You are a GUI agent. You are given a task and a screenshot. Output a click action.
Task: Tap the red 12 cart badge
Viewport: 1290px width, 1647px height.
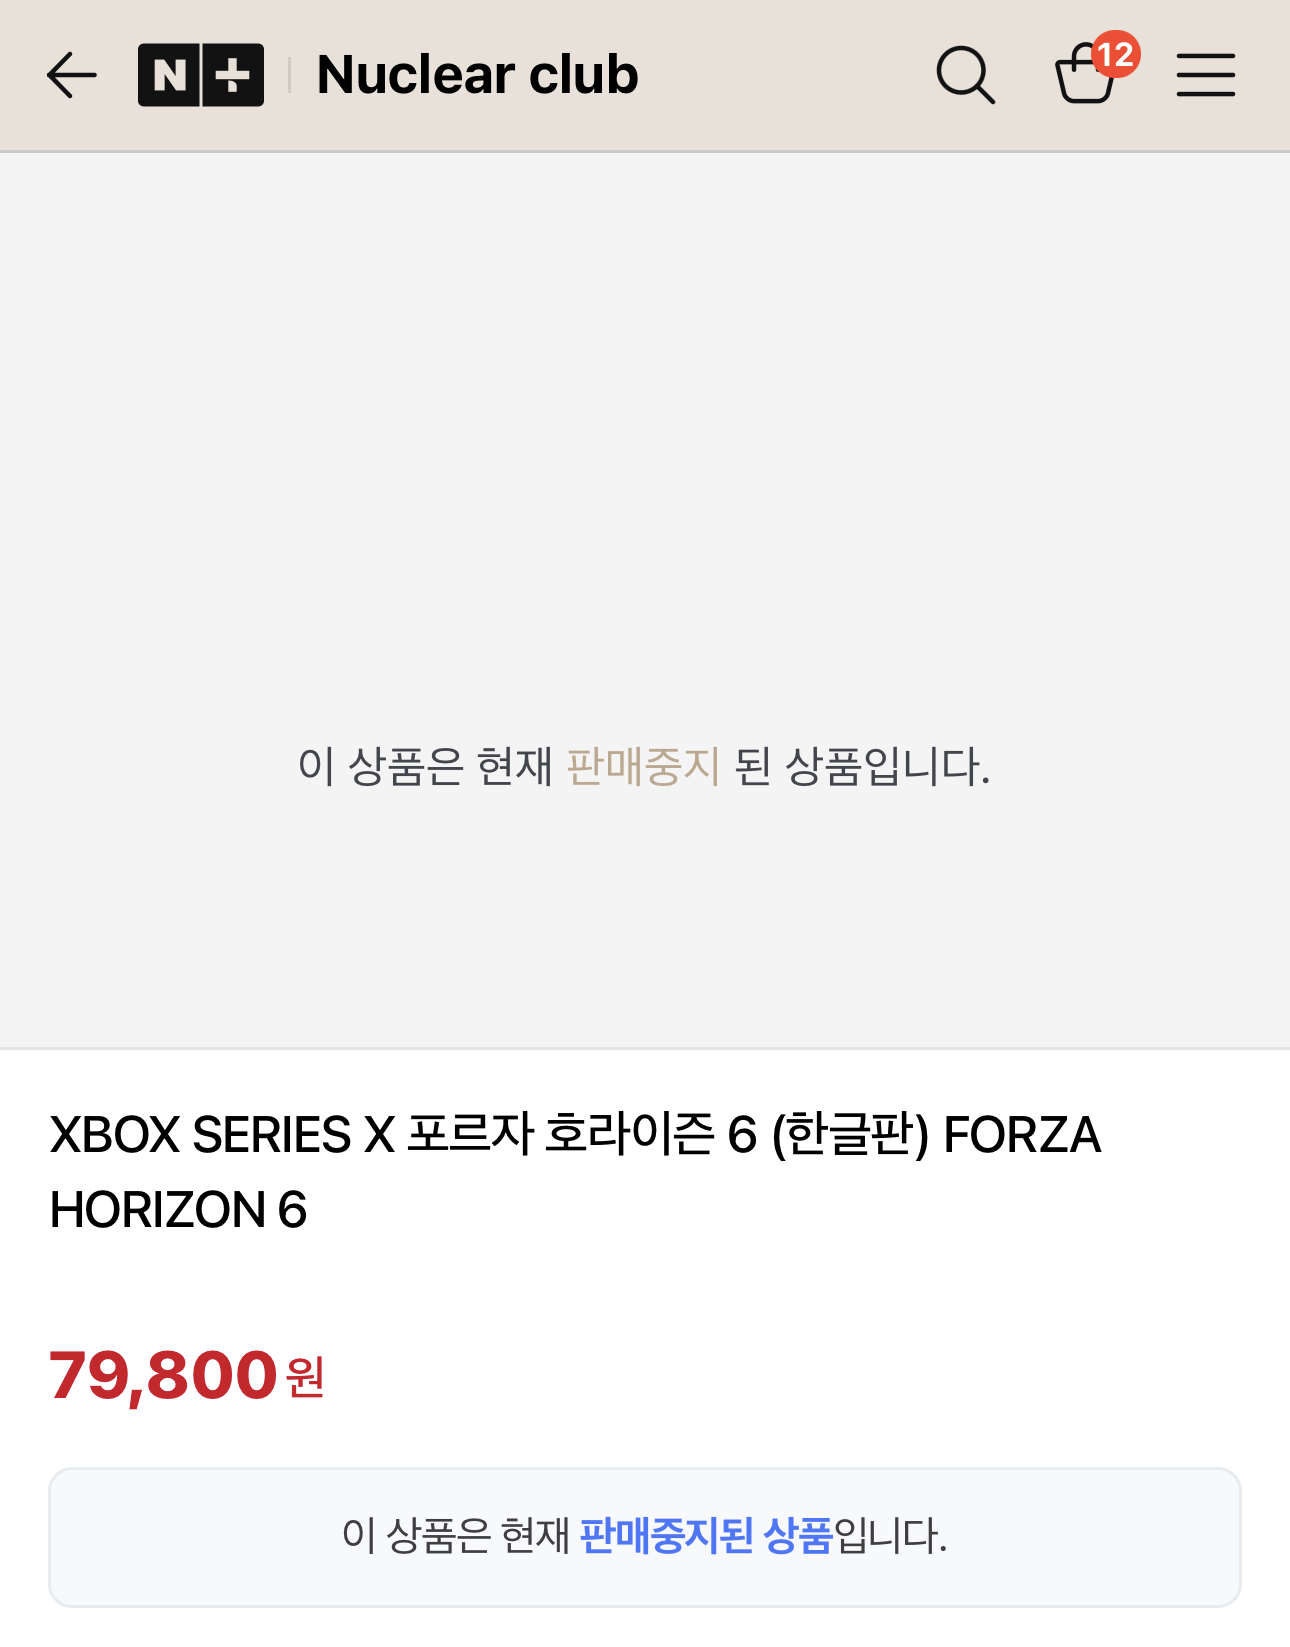[x=1115, y=54]
